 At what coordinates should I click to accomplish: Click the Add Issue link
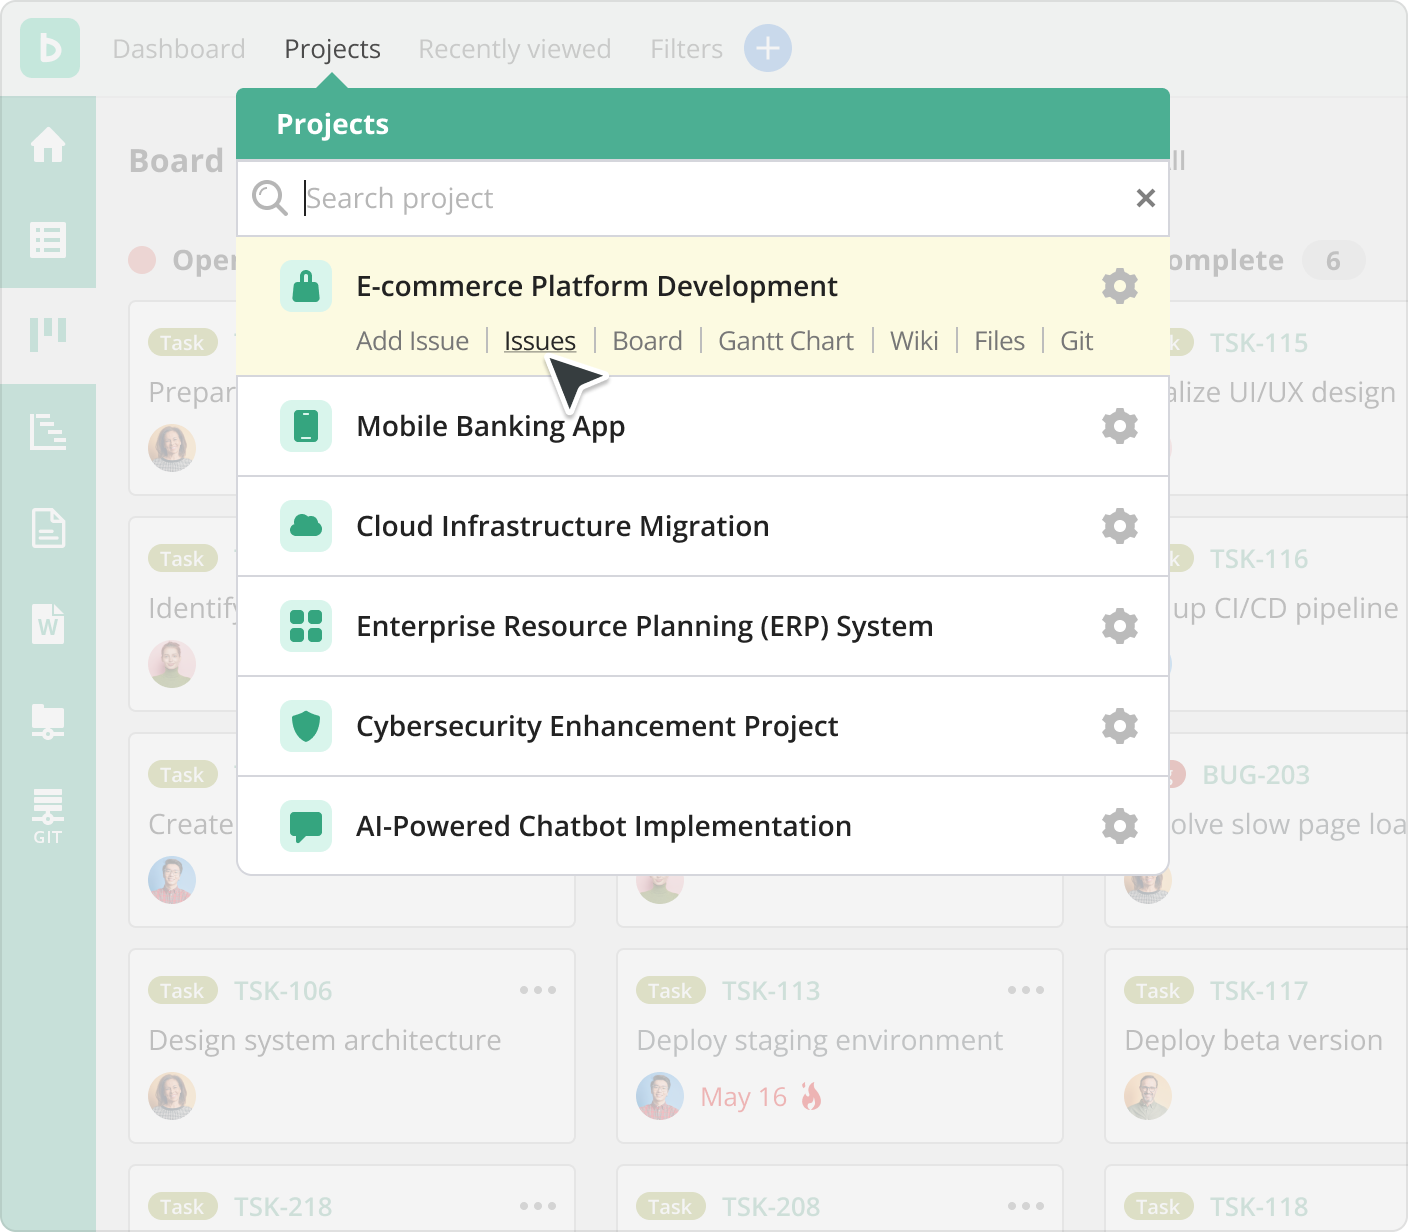pyautogui.click(x=412, y=341)
